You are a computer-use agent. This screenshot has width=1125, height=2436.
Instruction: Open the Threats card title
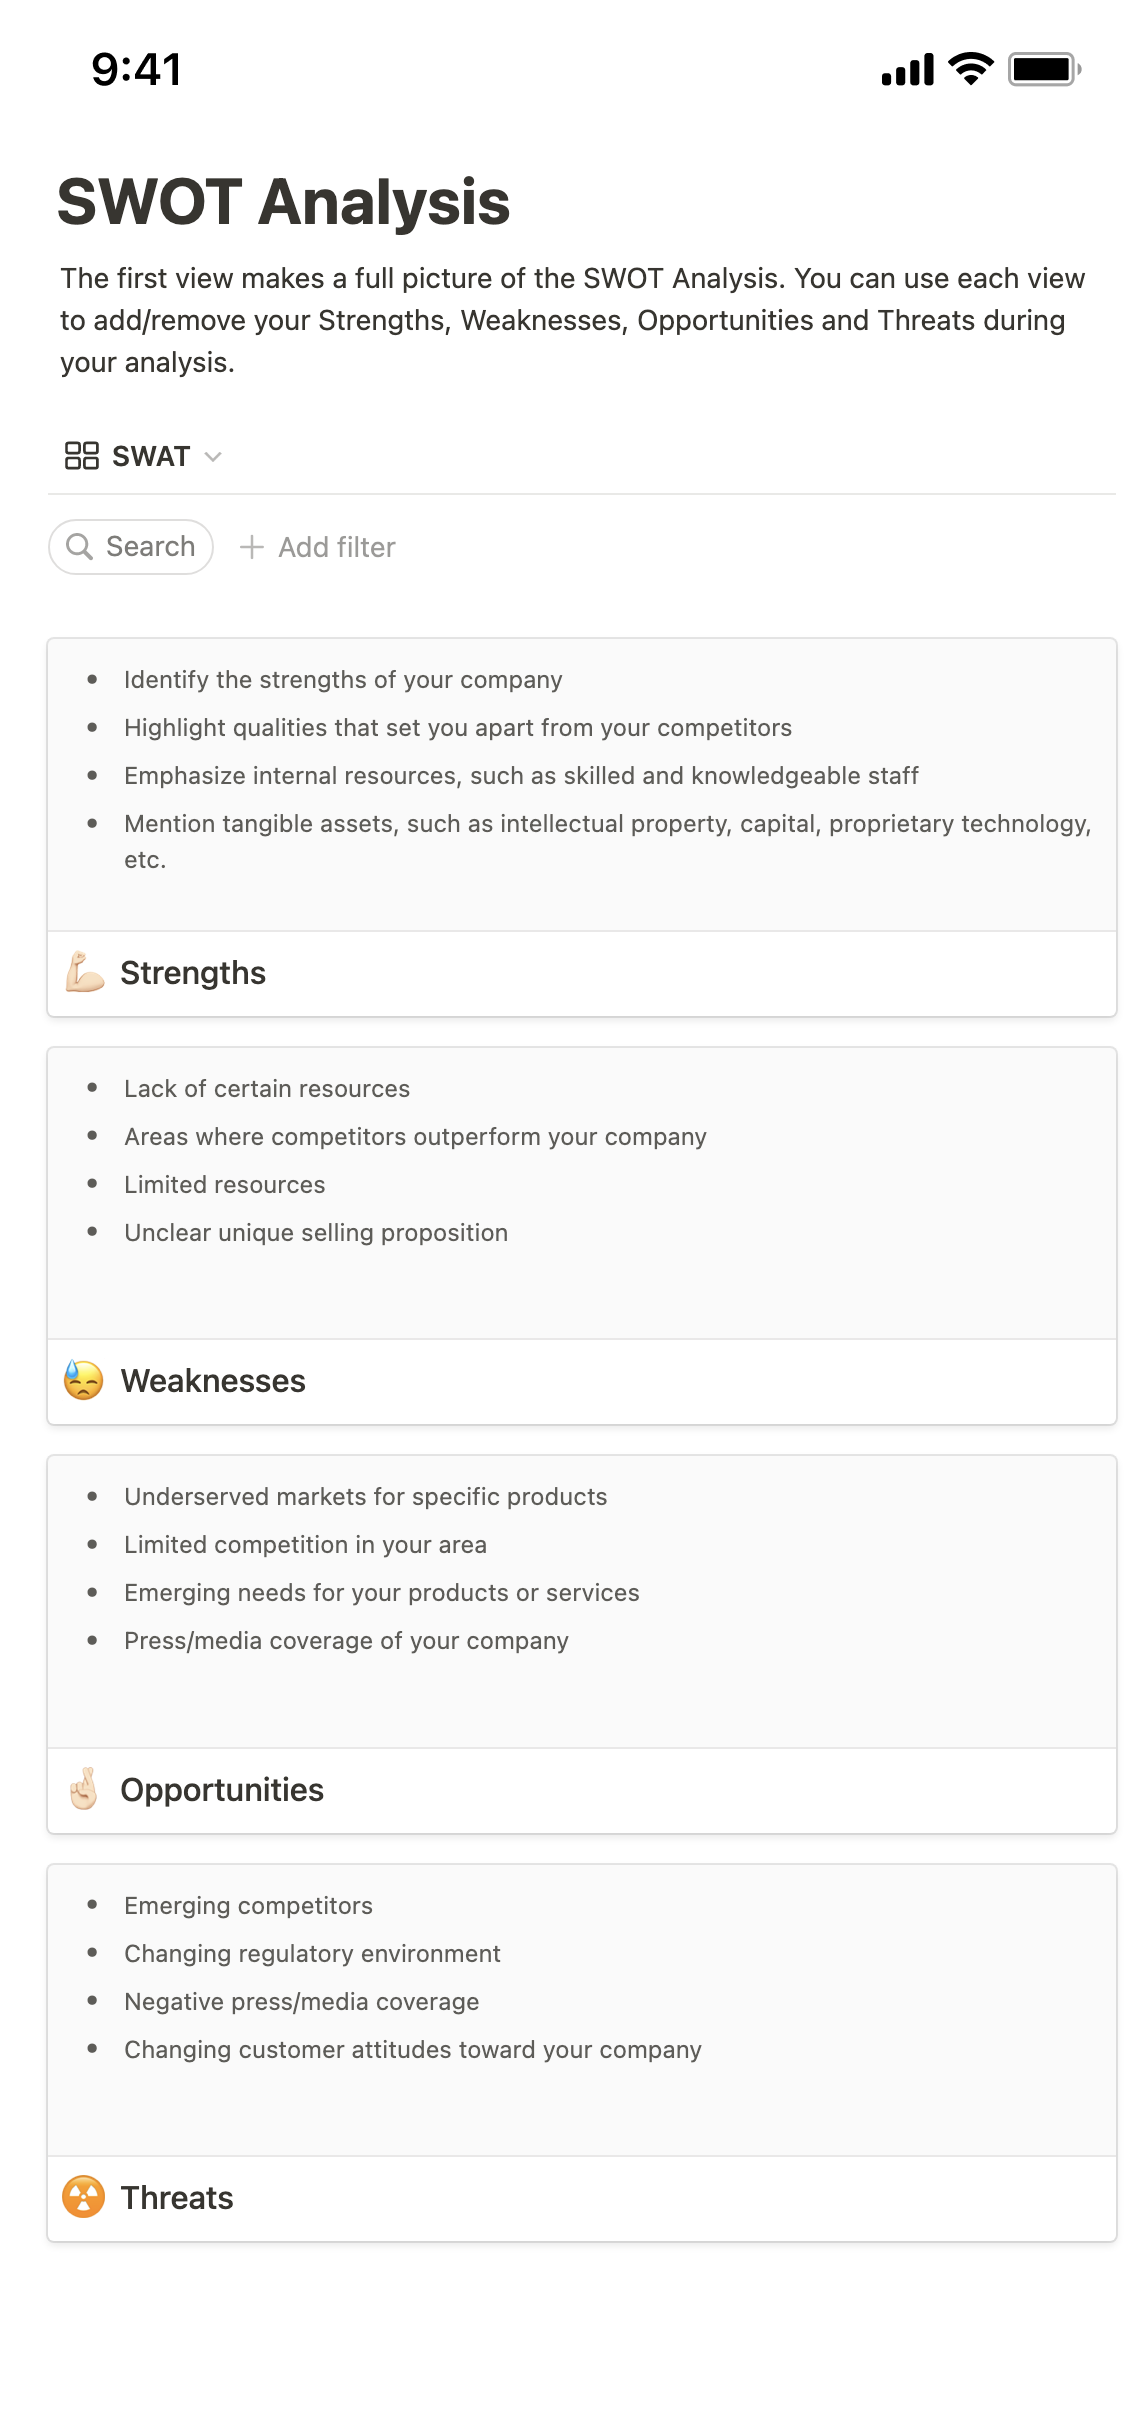point(177,2198)
